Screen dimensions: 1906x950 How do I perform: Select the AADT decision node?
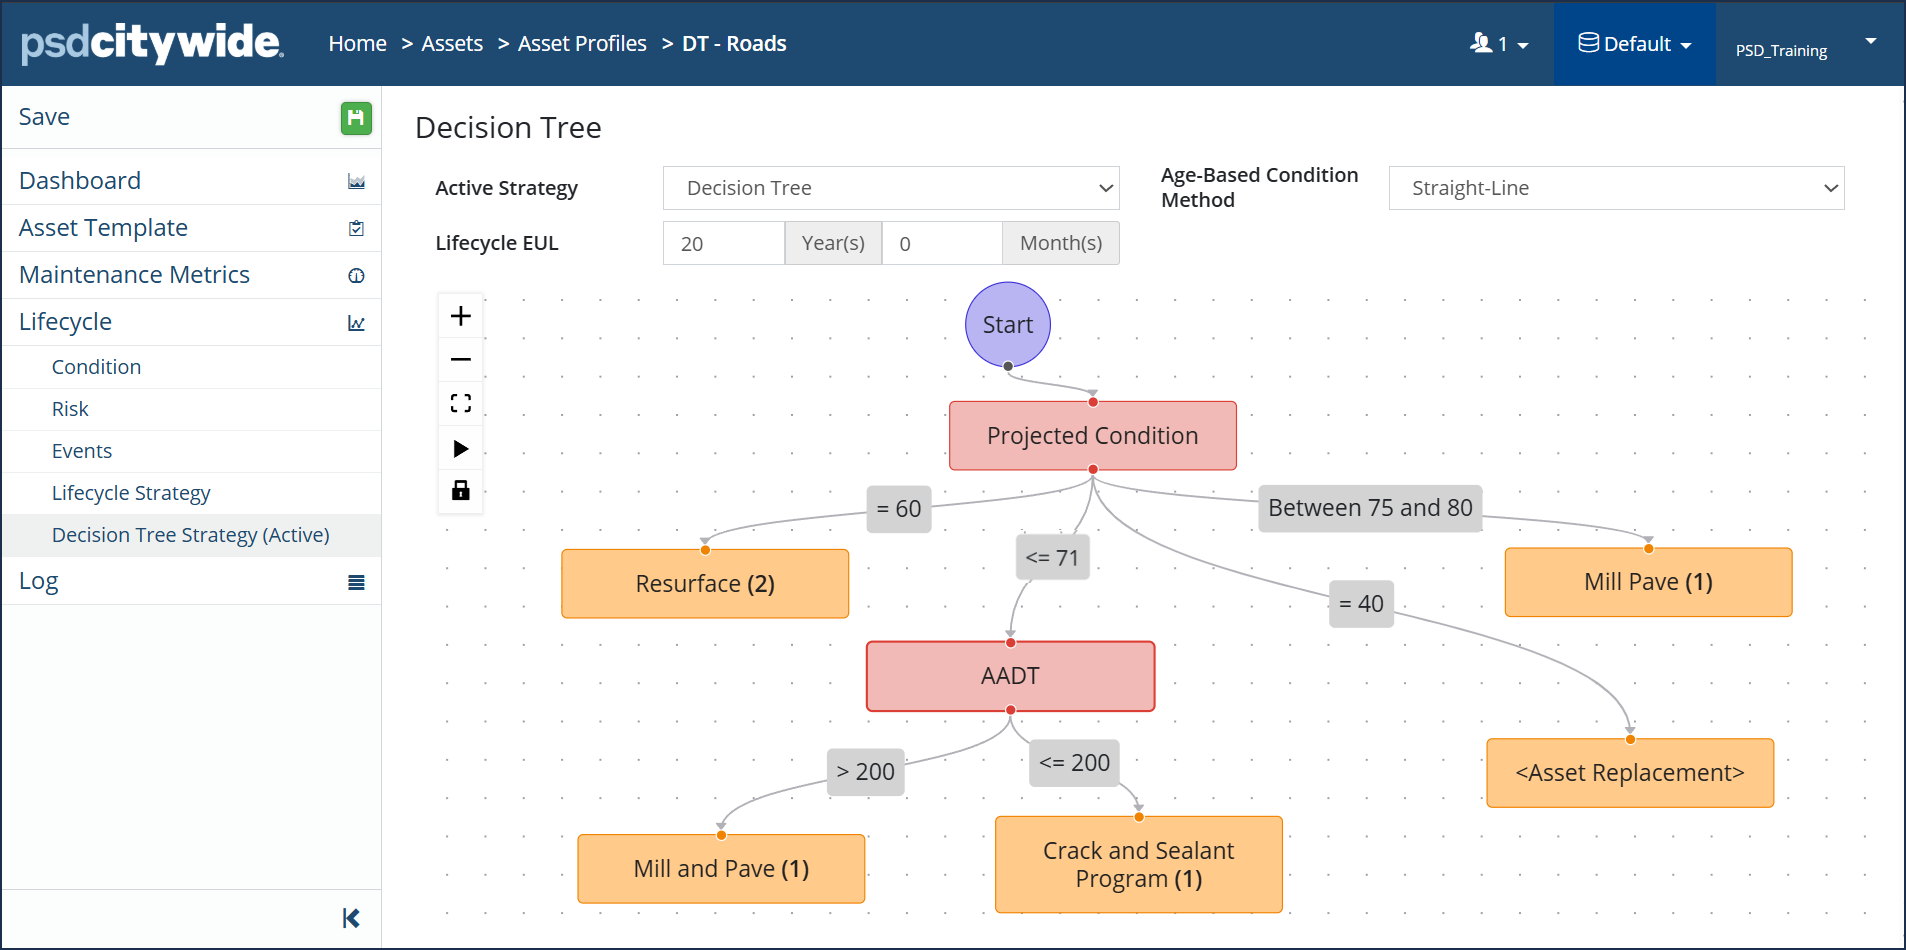pyautogui.click(x=1011, y=676)
